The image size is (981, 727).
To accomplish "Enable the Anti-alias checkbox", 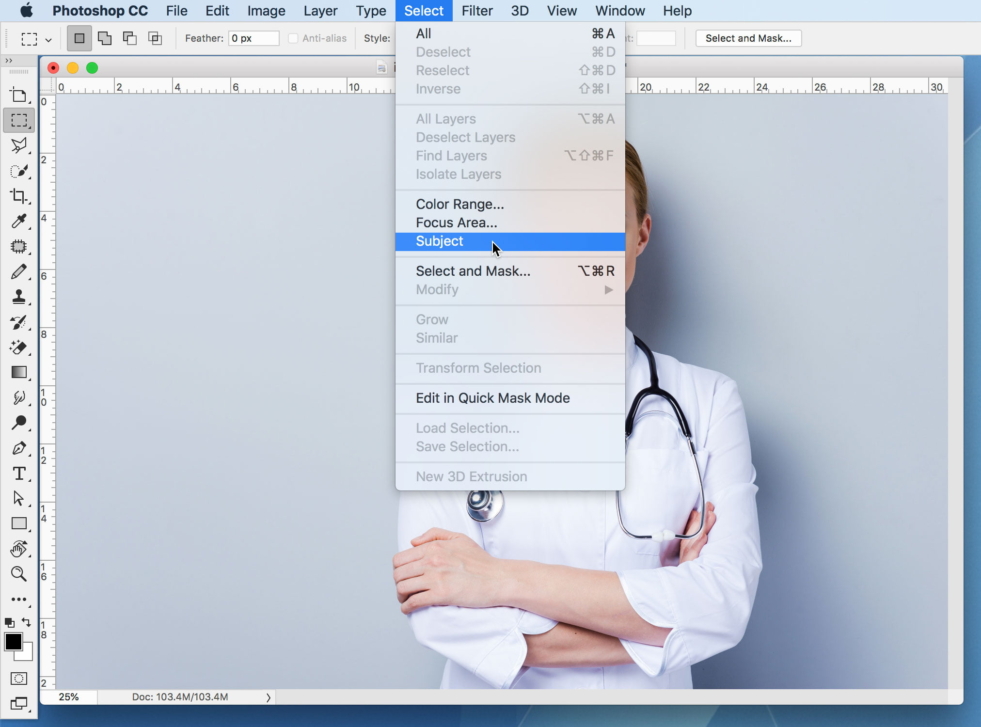I will click(291, 38).
